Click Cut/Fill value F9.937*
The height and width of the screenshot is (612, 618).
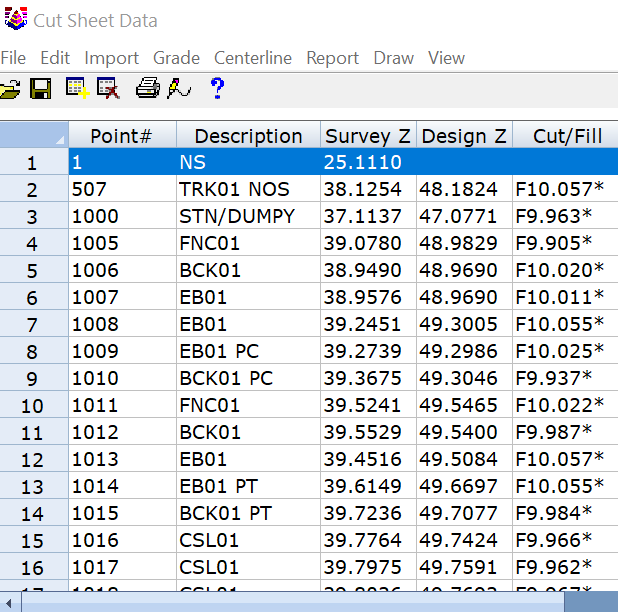(565, 378)
